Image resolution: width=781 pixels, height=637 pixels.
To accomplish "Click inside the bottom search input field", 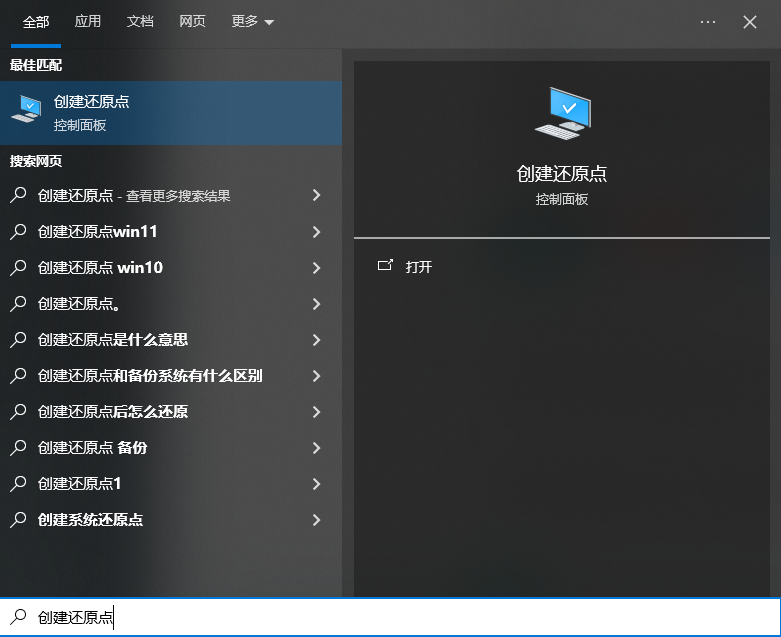I will [390, 617].
